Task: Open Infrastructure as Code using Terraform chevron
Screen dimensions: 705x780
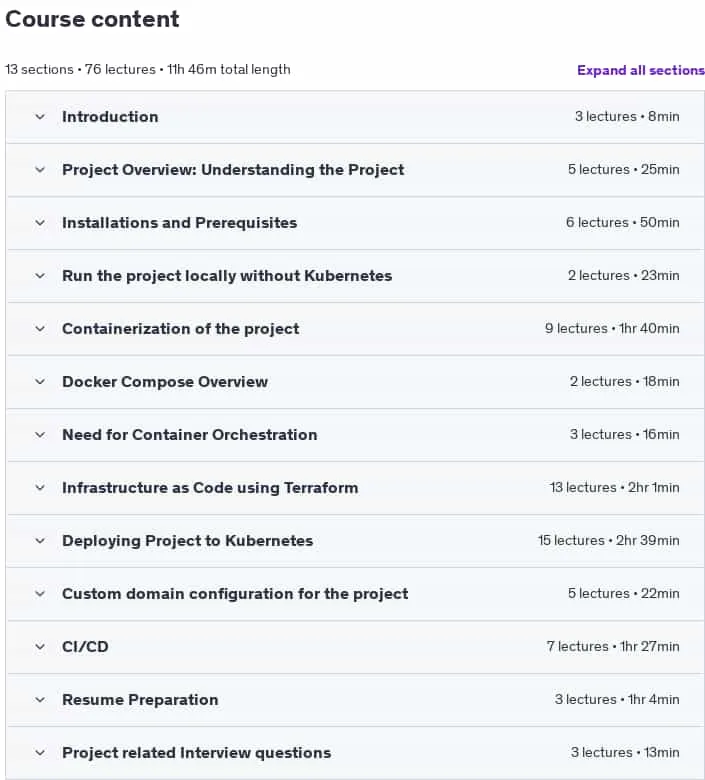Action: point(40,488)
